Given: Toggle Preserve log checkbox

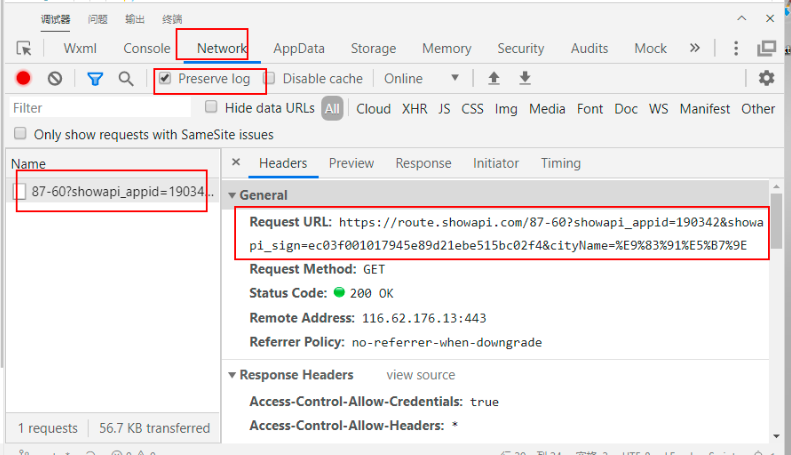Looking at the screenshot, I should [165, 78].
